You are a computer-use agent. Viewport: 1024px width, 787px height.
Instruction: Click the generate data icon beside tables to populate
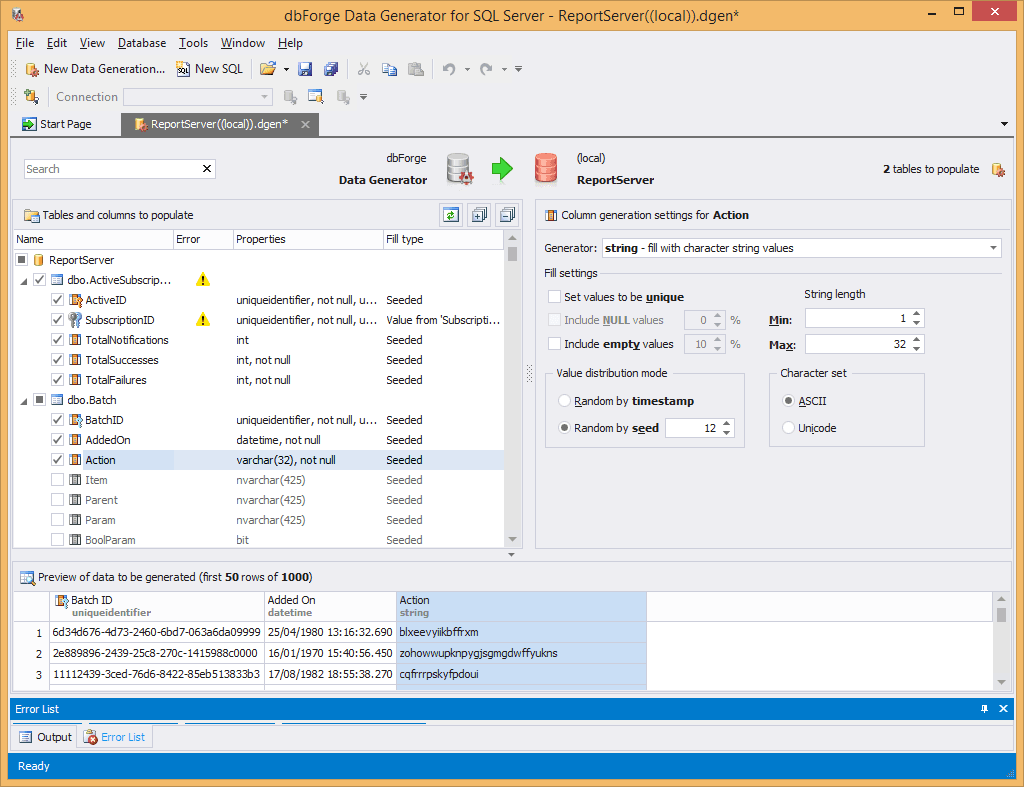[998, 170]
